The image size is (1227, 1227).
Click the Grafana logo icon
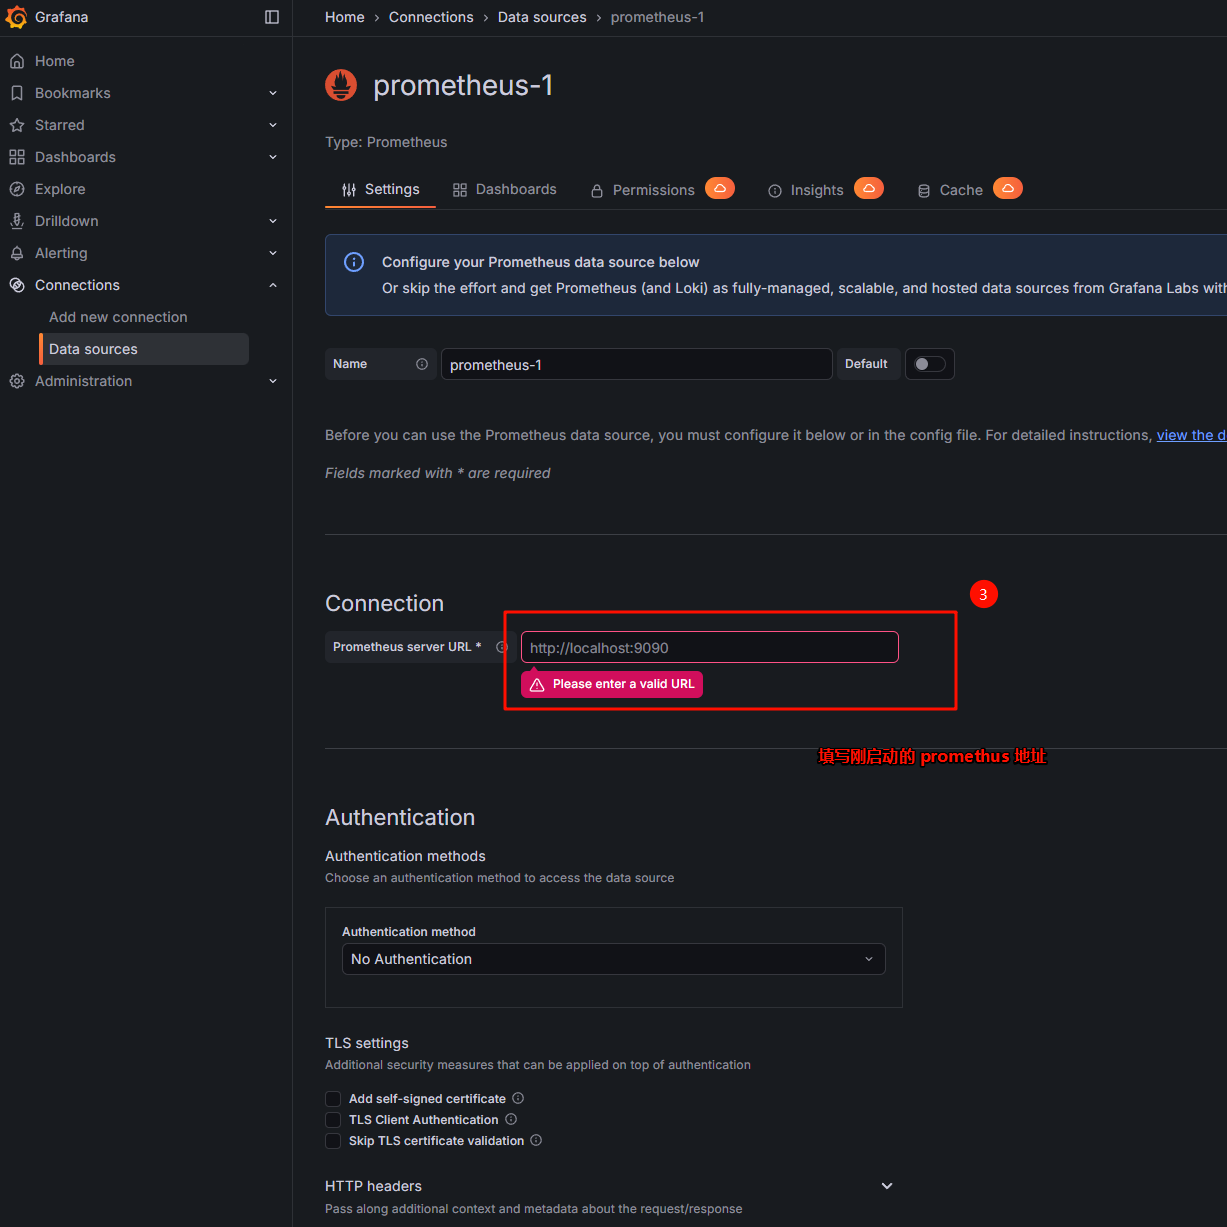[x=17, y=17]
